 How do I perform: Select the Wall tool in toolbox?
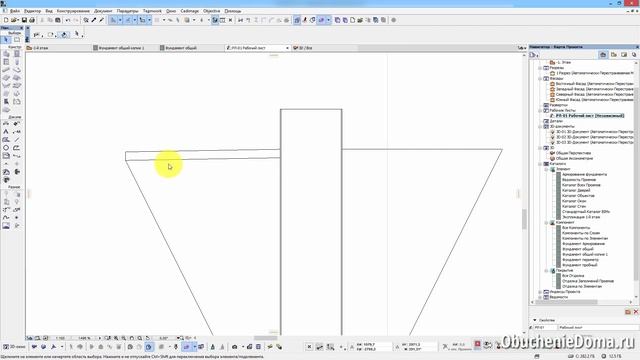pos(6,53)
